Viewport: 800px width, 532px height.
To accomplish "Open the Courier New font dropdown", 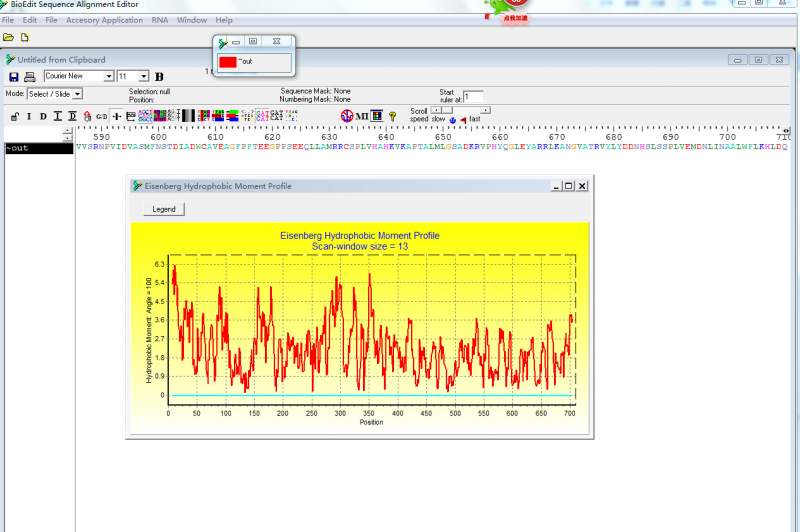I will point(109,76).
